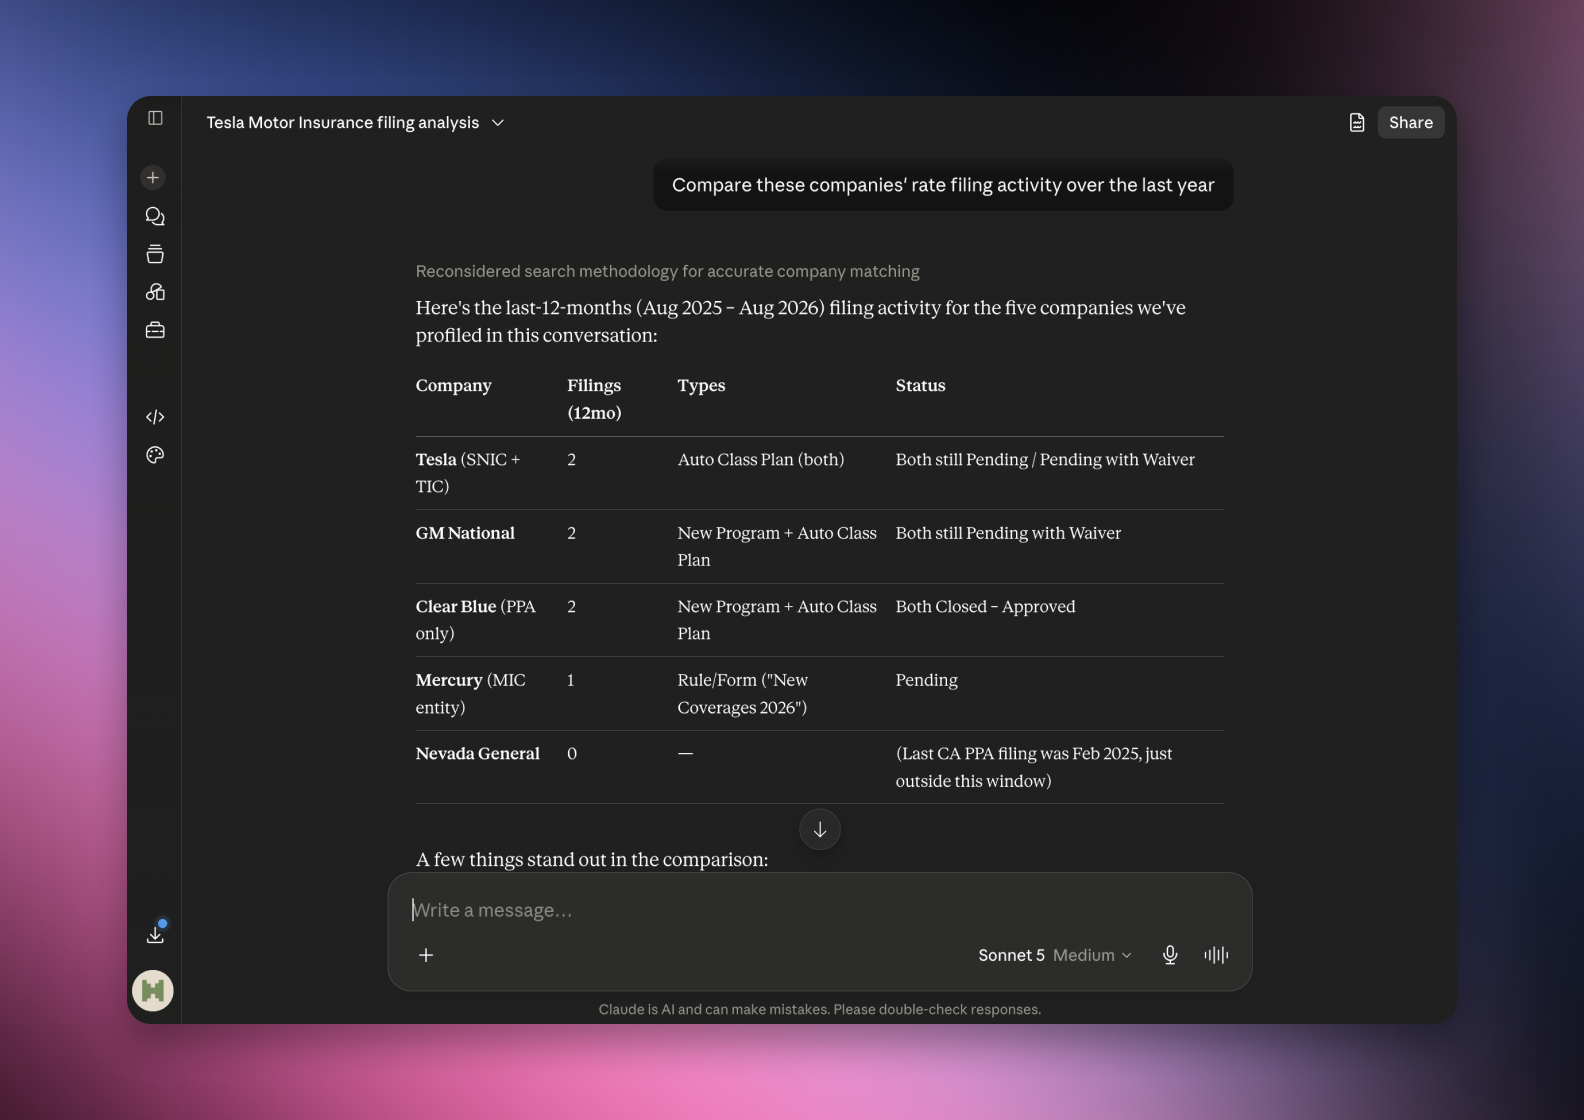Start voice mode with waveform icon

pos(1216,955)
